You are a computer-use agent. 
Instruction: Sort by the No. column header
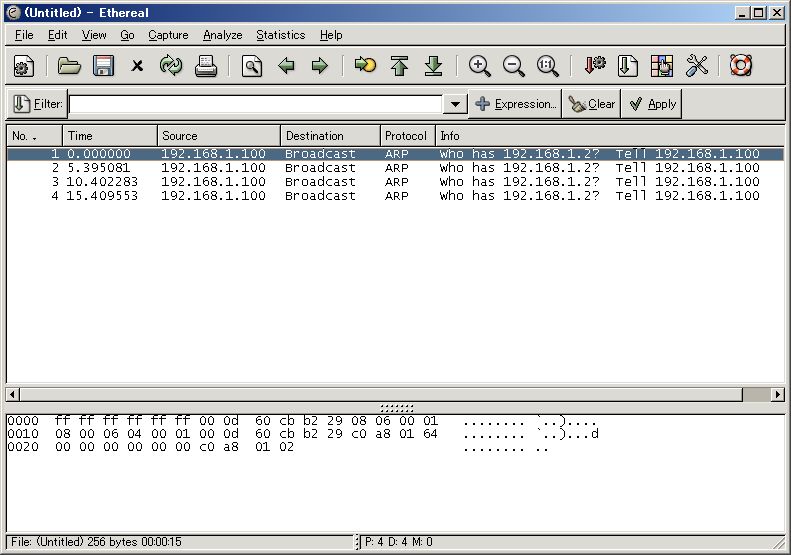34,136
